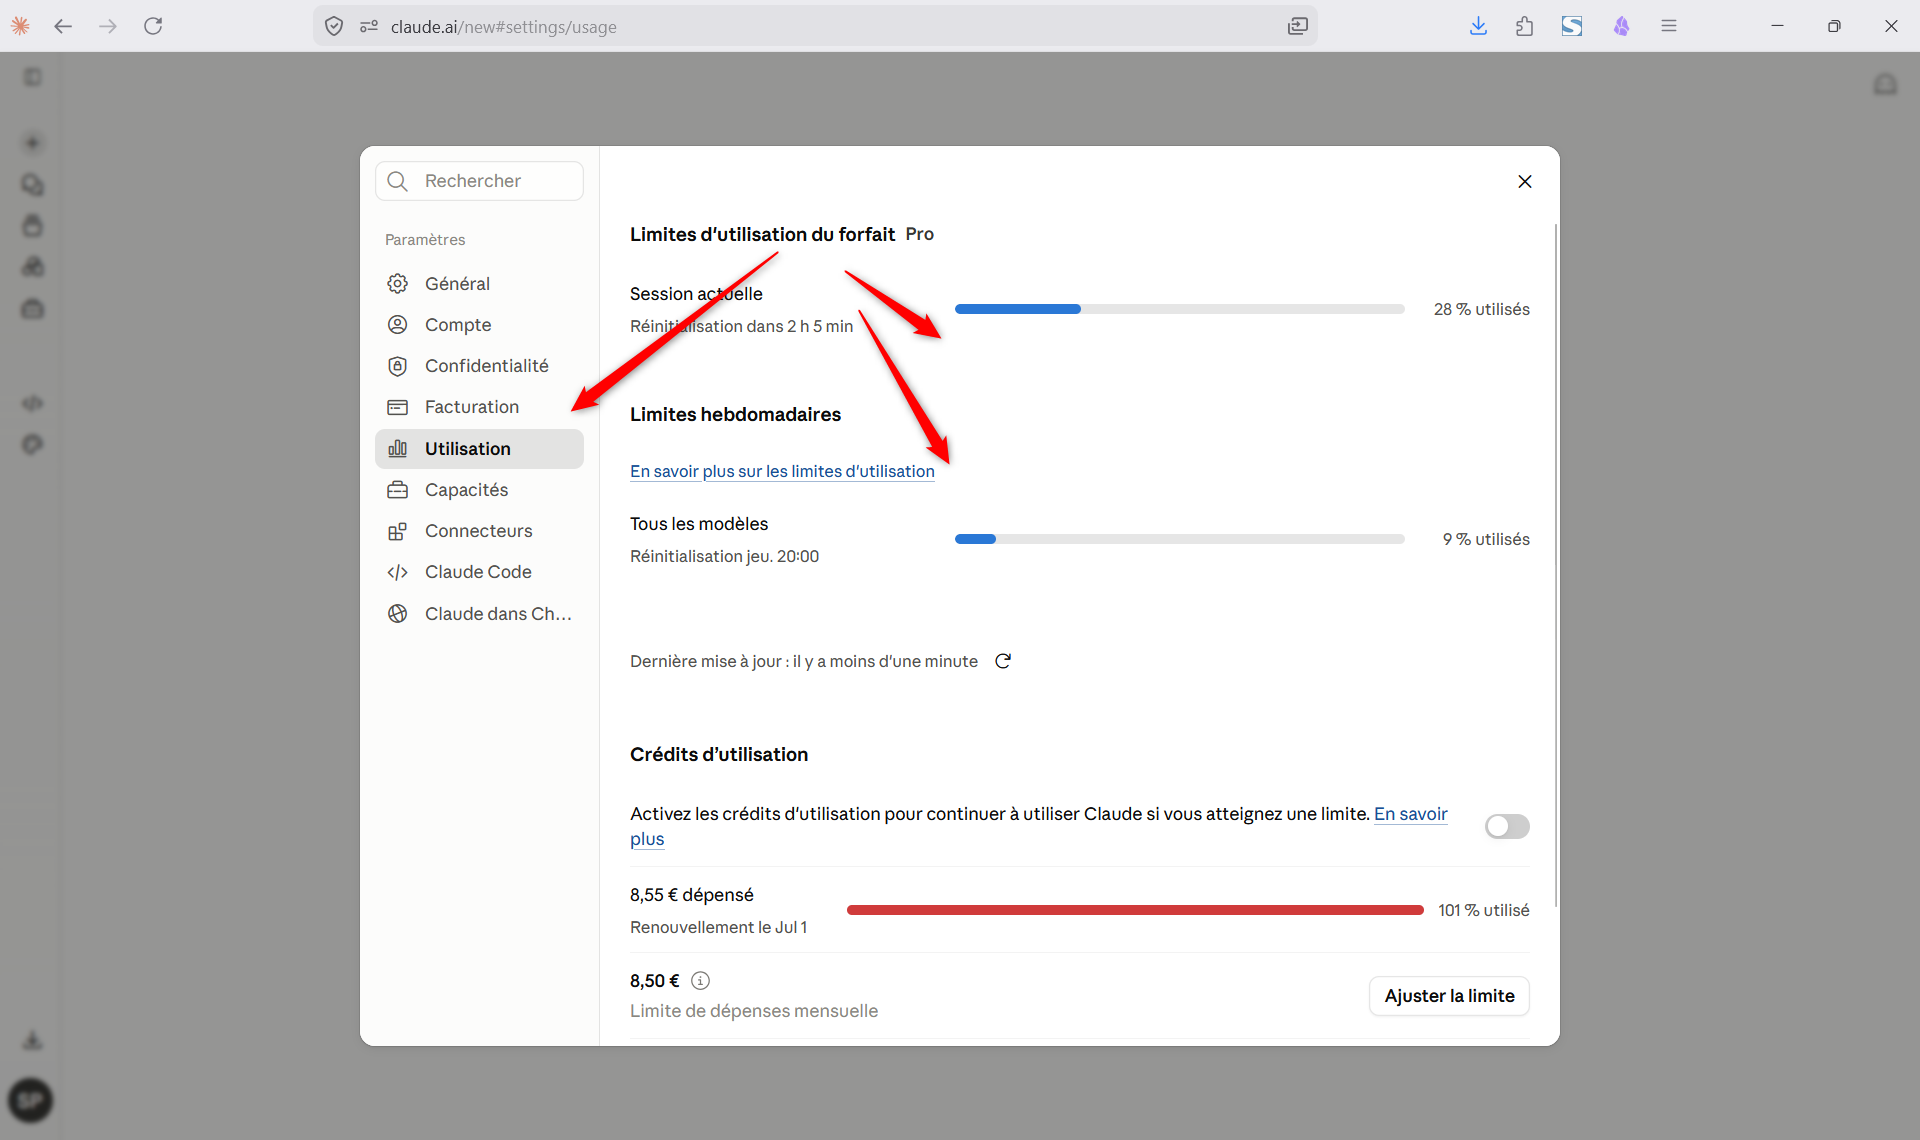Viewport: 1920px width, 1140px height.
Task: Open En savoir plus sur les limites d'utilisation link
Action: [x=782, y=471]
